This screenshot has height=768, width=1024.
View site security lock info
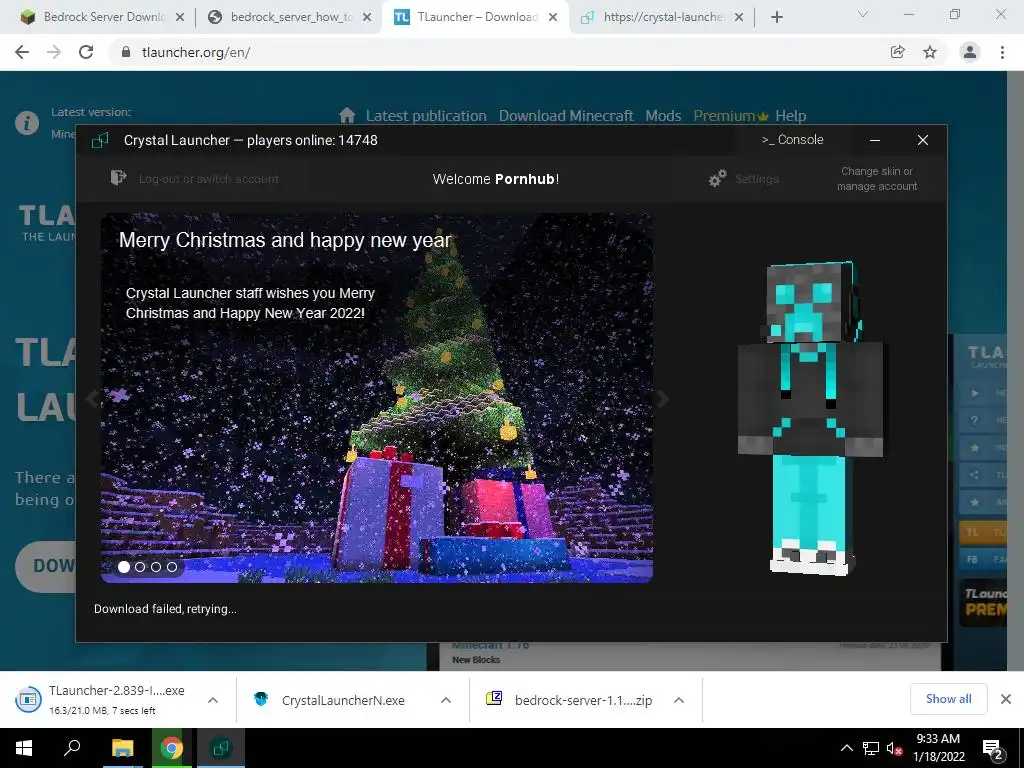[x=126, y=52]
